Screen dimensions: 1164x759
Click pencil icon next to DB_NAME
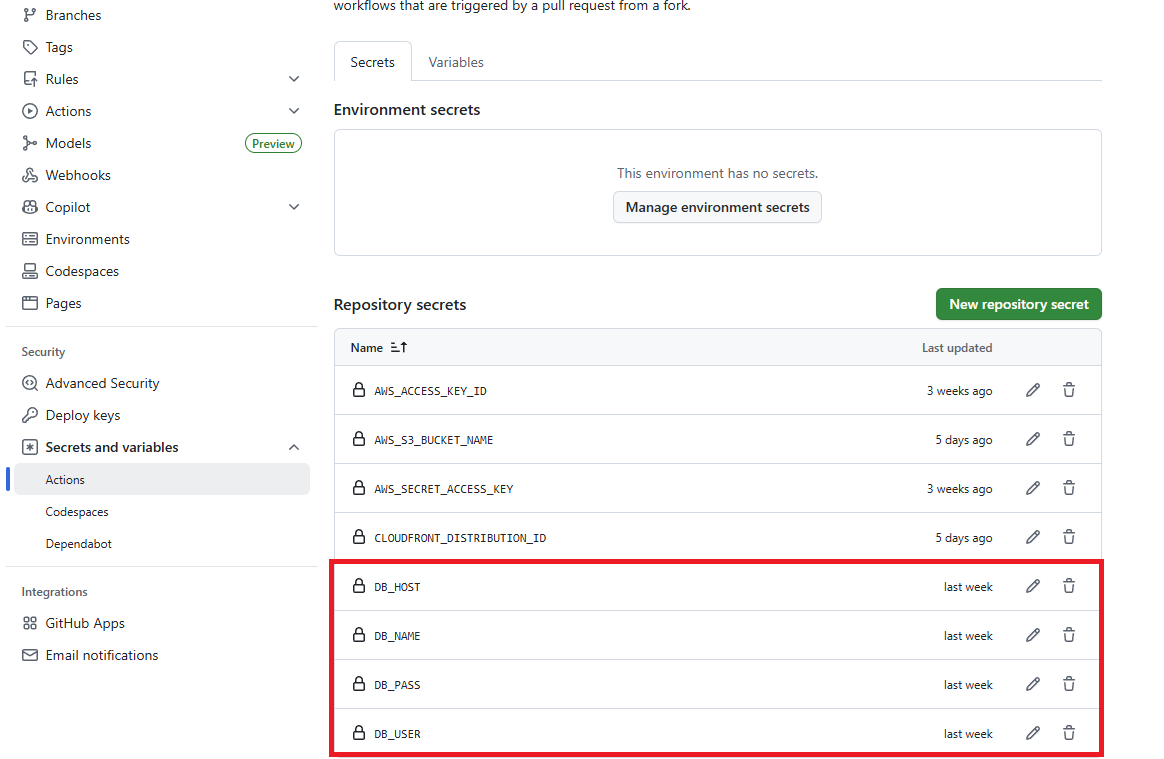pyautogui.click(x=1033, y=635)
